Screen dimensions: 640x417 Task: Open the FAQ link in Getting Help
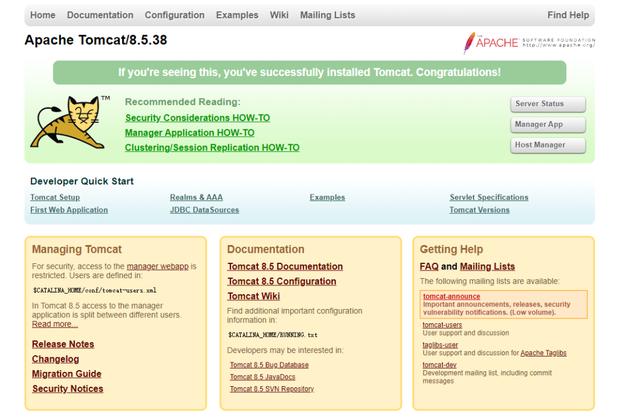tap(429, 267)
